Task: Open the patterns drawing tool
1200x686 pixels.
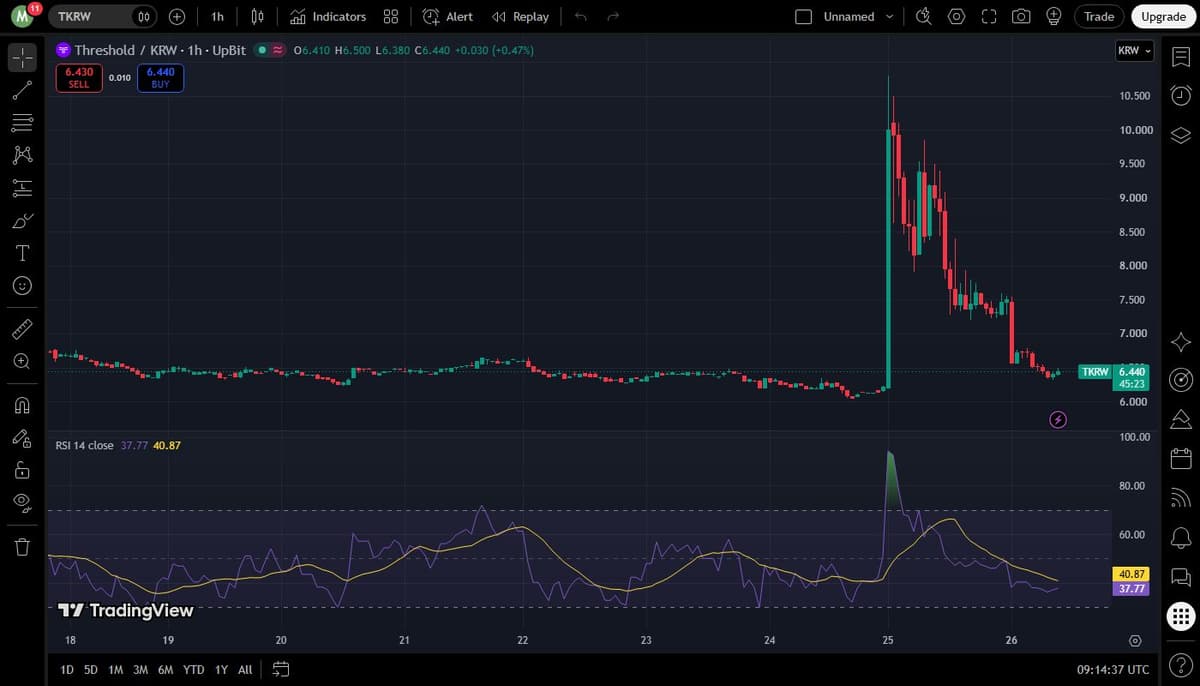Action: (22, 155)
